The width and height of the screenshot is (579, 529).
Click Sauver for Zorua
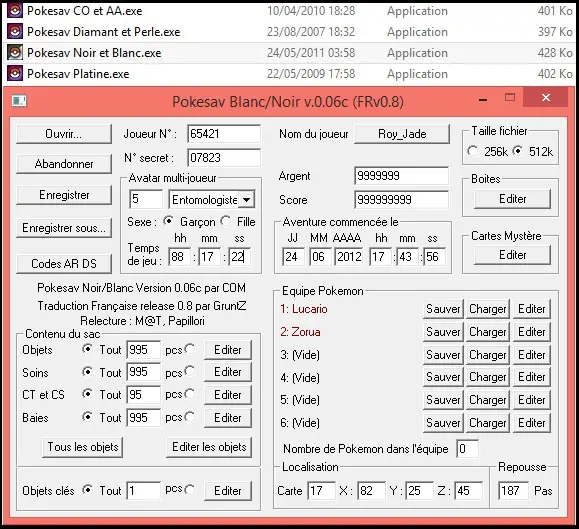pos(443,332)
